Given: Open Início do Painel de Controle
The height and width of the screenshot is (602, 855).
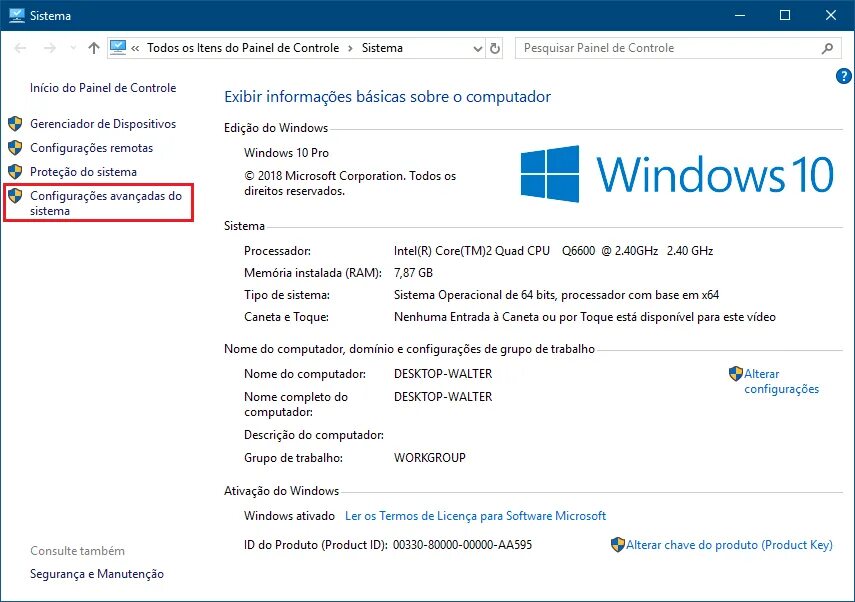Looking at the screenshot, I should tap(103, 88).
